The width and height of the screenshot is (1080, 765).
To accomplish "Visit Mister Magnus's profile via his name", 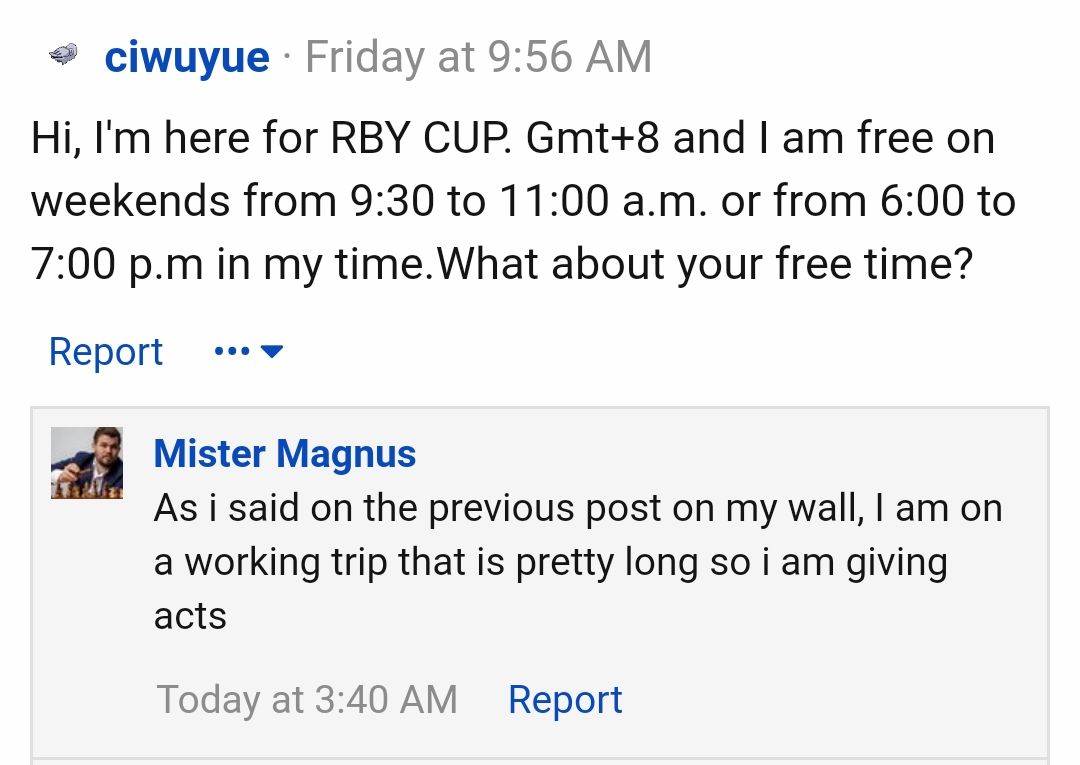I will pyautogui.click(x=285, y=454).
